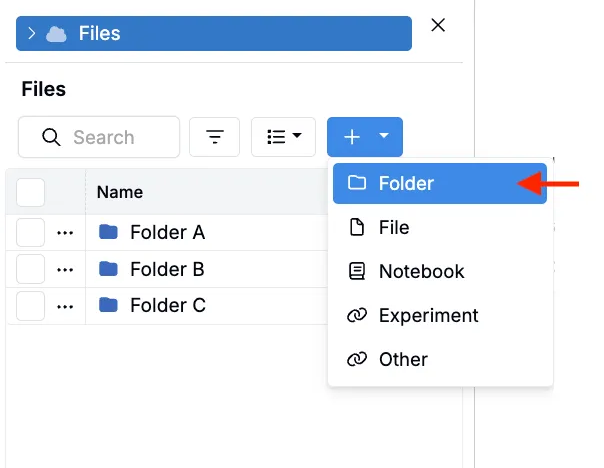Screen dimensions: 604x468
Task: Close the Files panel with X
Action: coord(438,26)
